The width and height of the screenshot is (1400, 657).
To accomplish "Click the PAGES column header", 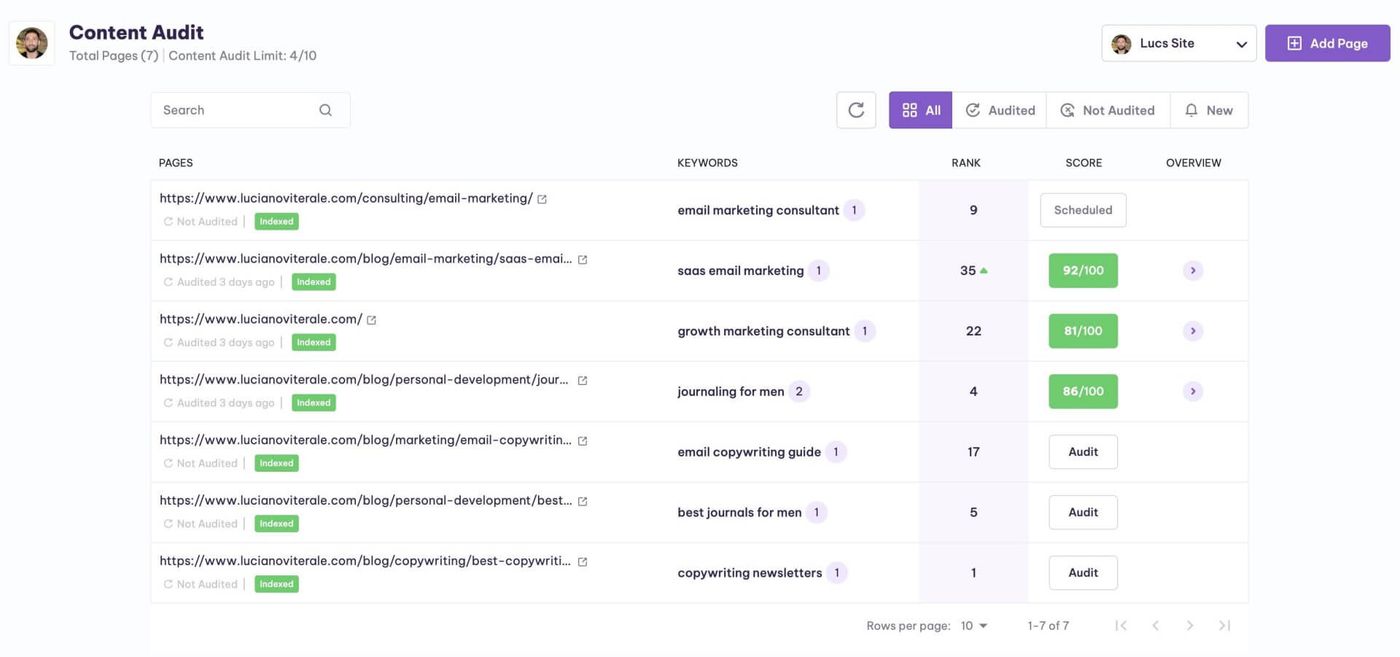I will [176, 163].
